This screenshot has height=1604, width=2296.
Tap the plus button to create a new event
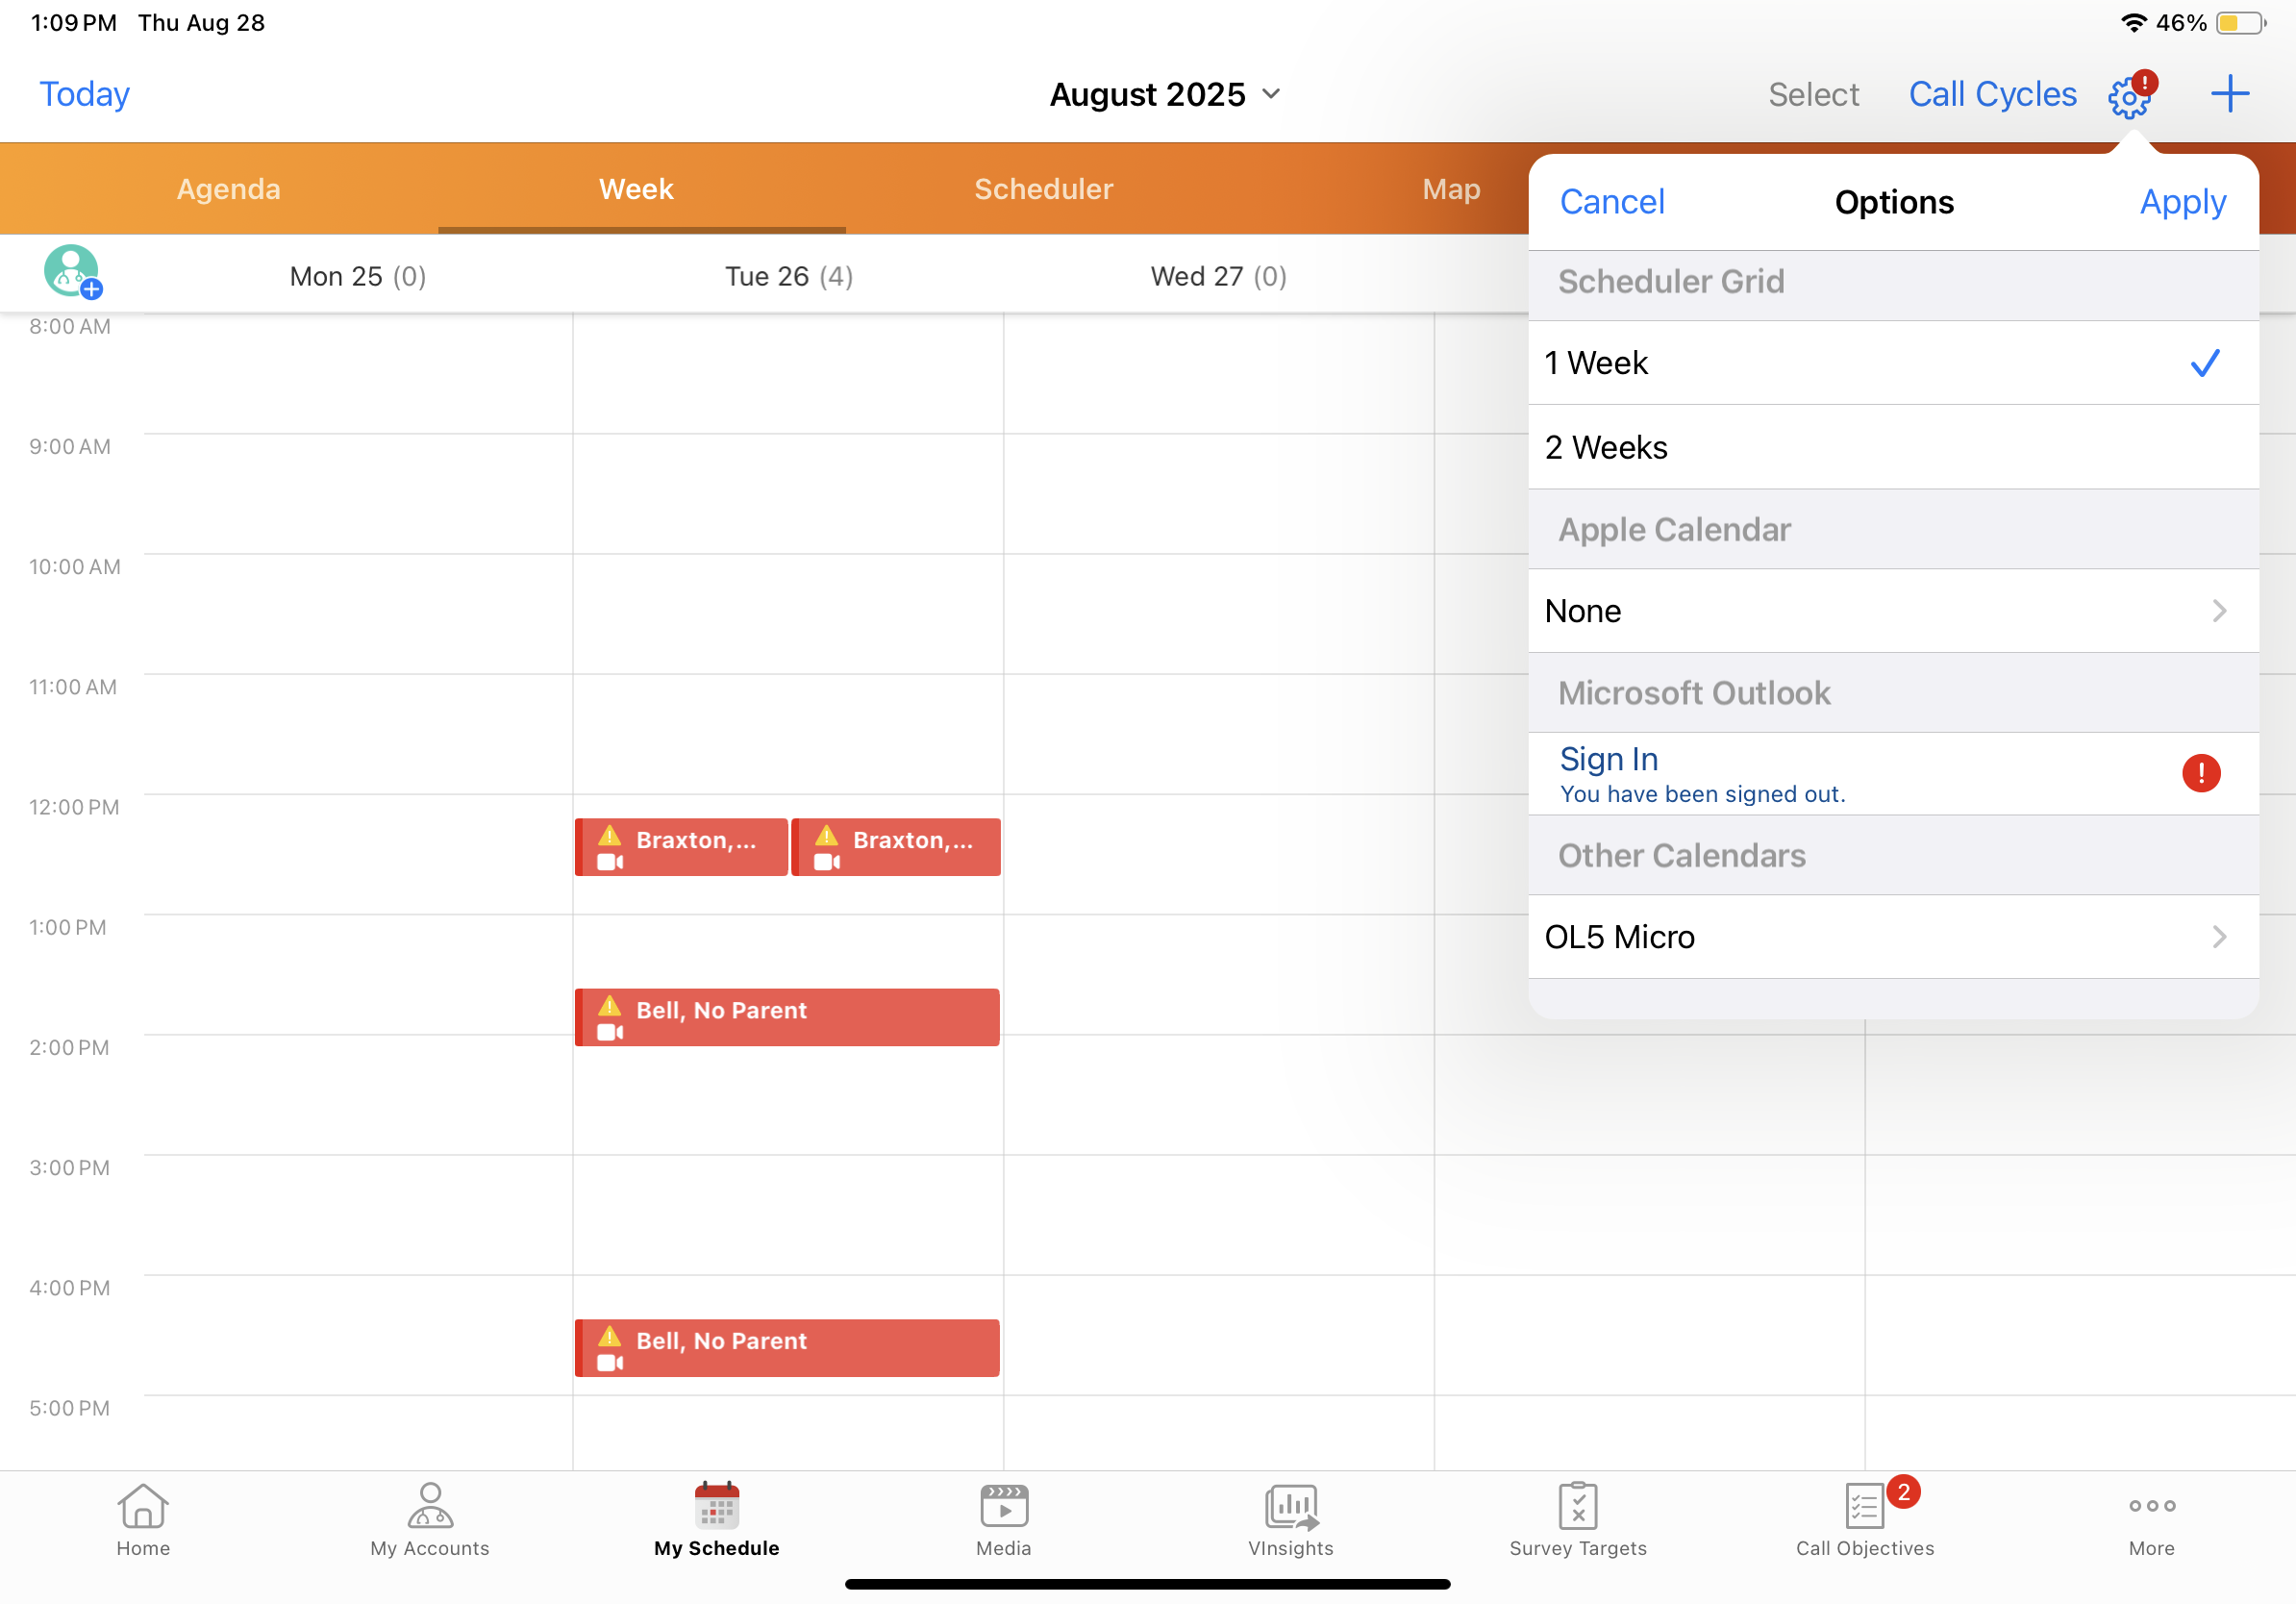pos(2229,93)
